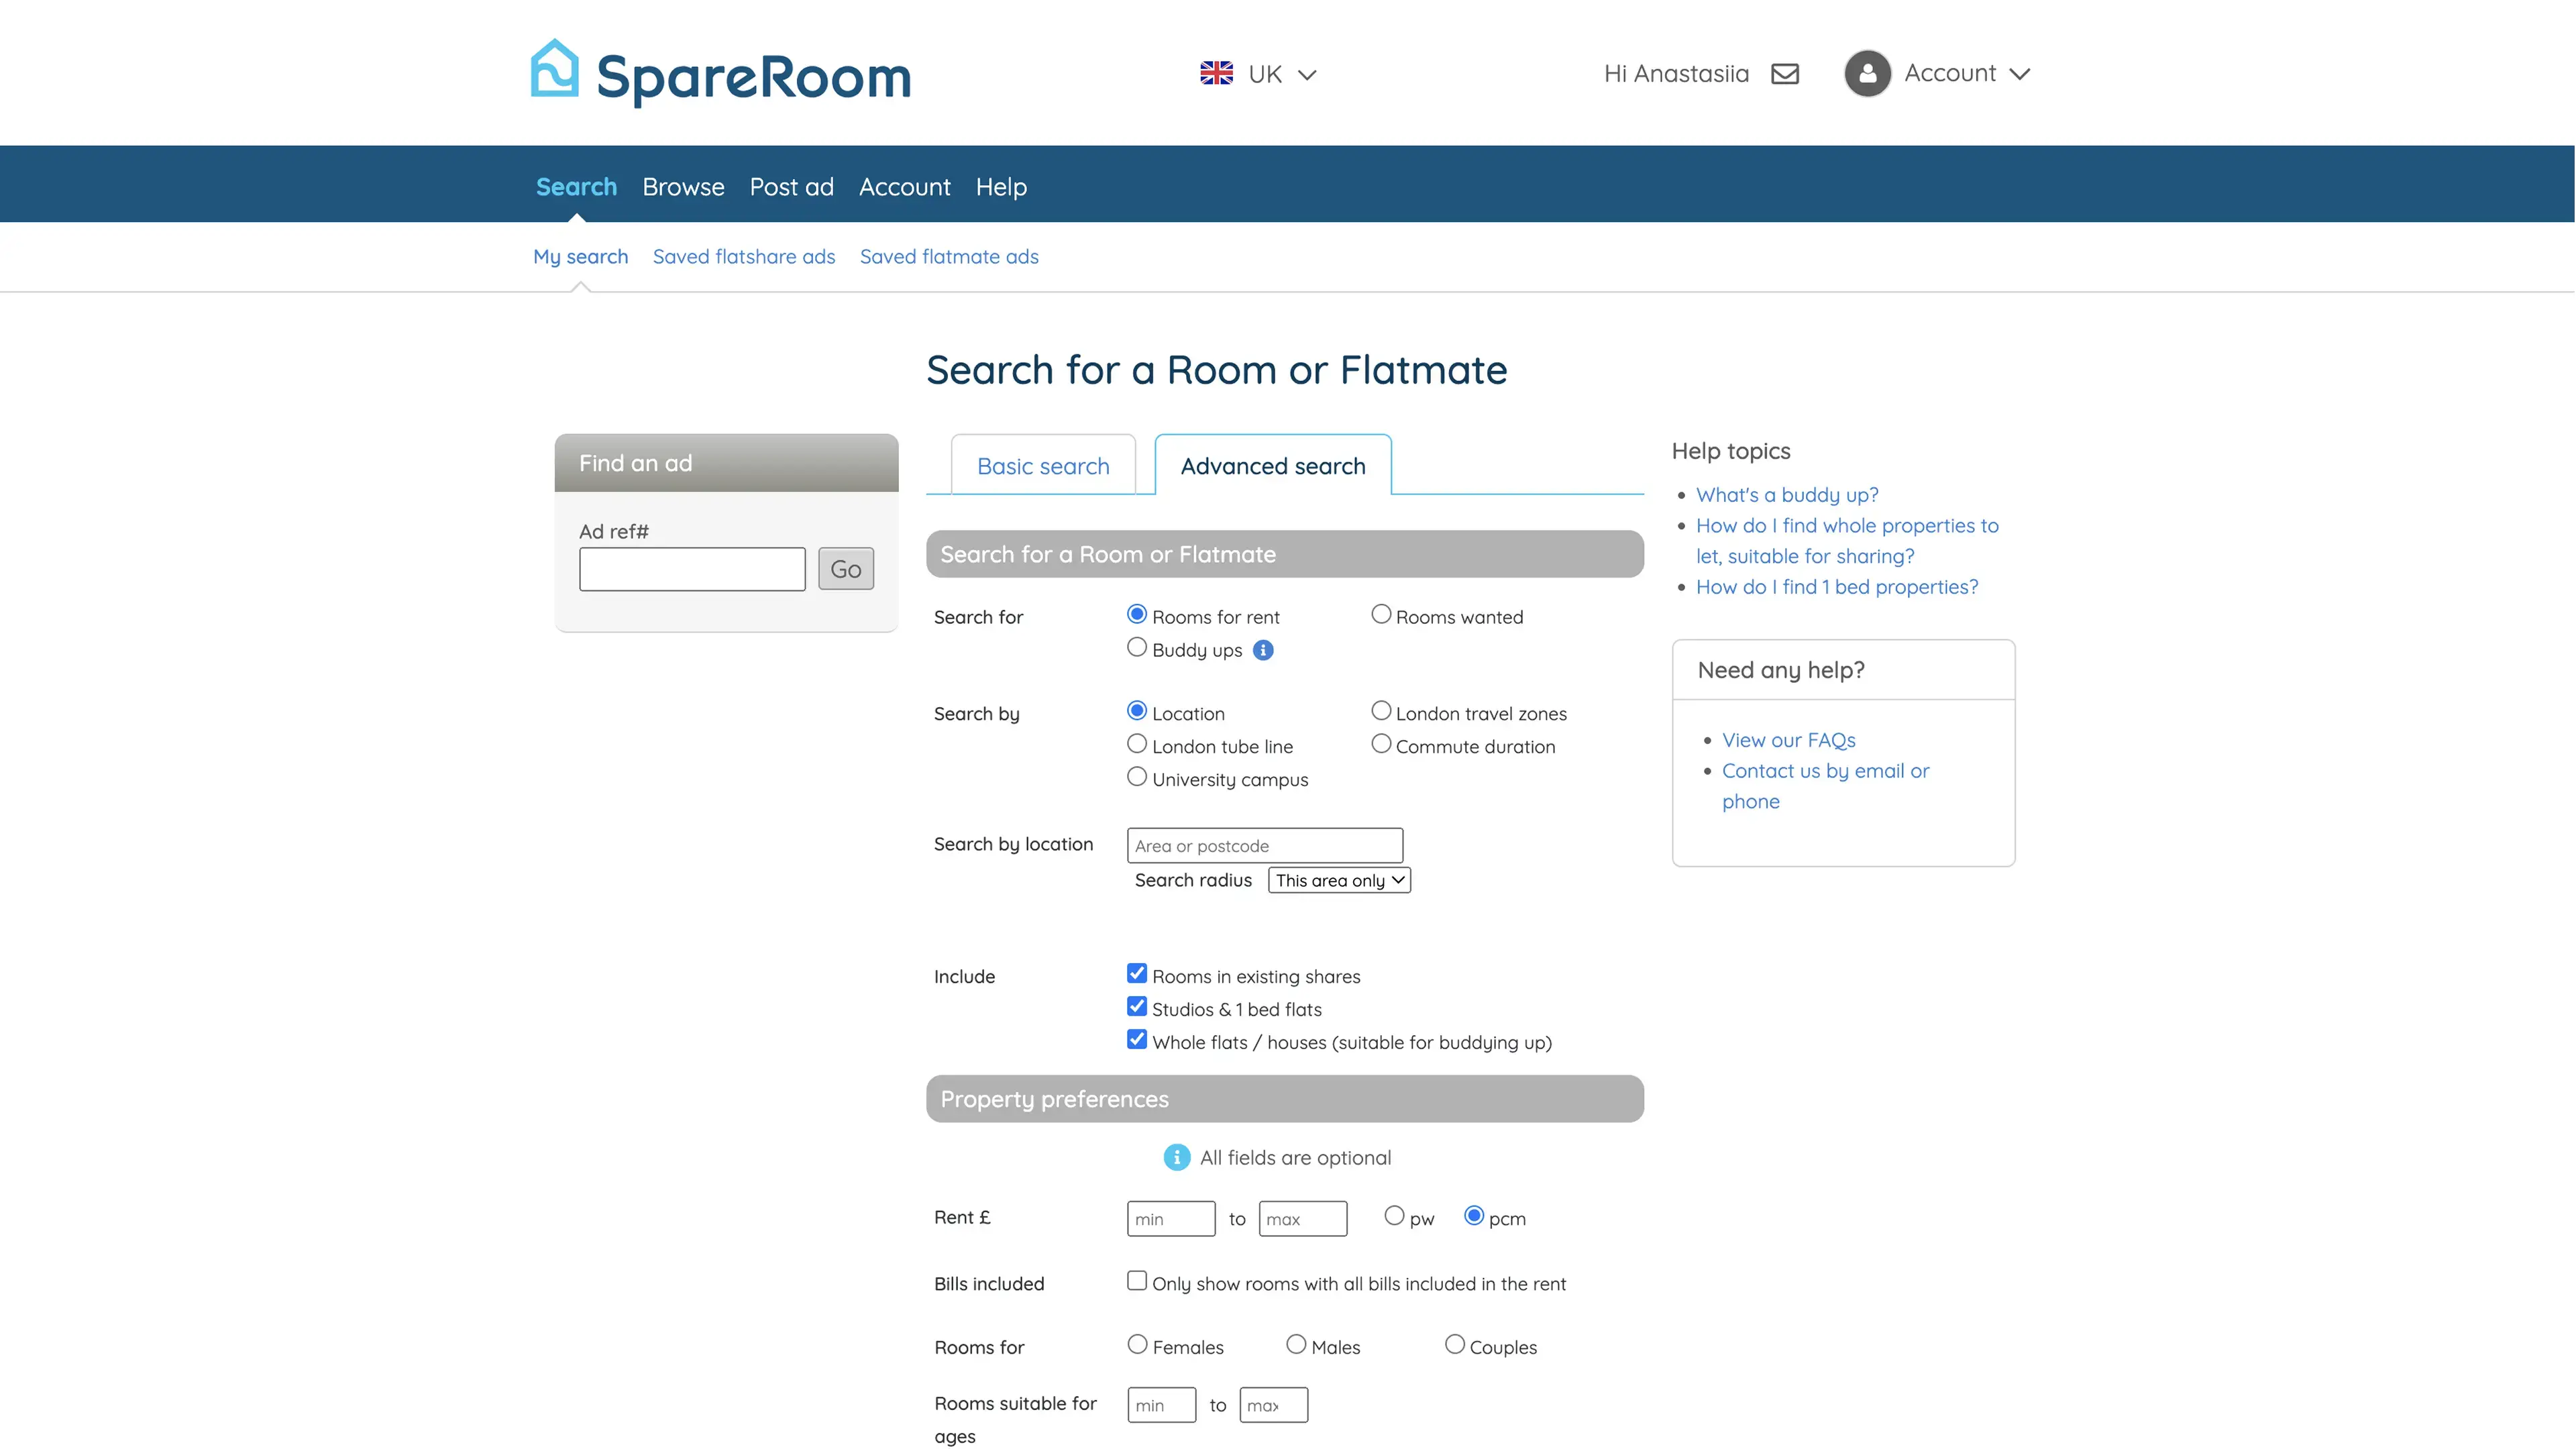Uncheck Studios & 1 bed flats
This screenshot has width=2576, height=1449.
coord(1137,1007)
